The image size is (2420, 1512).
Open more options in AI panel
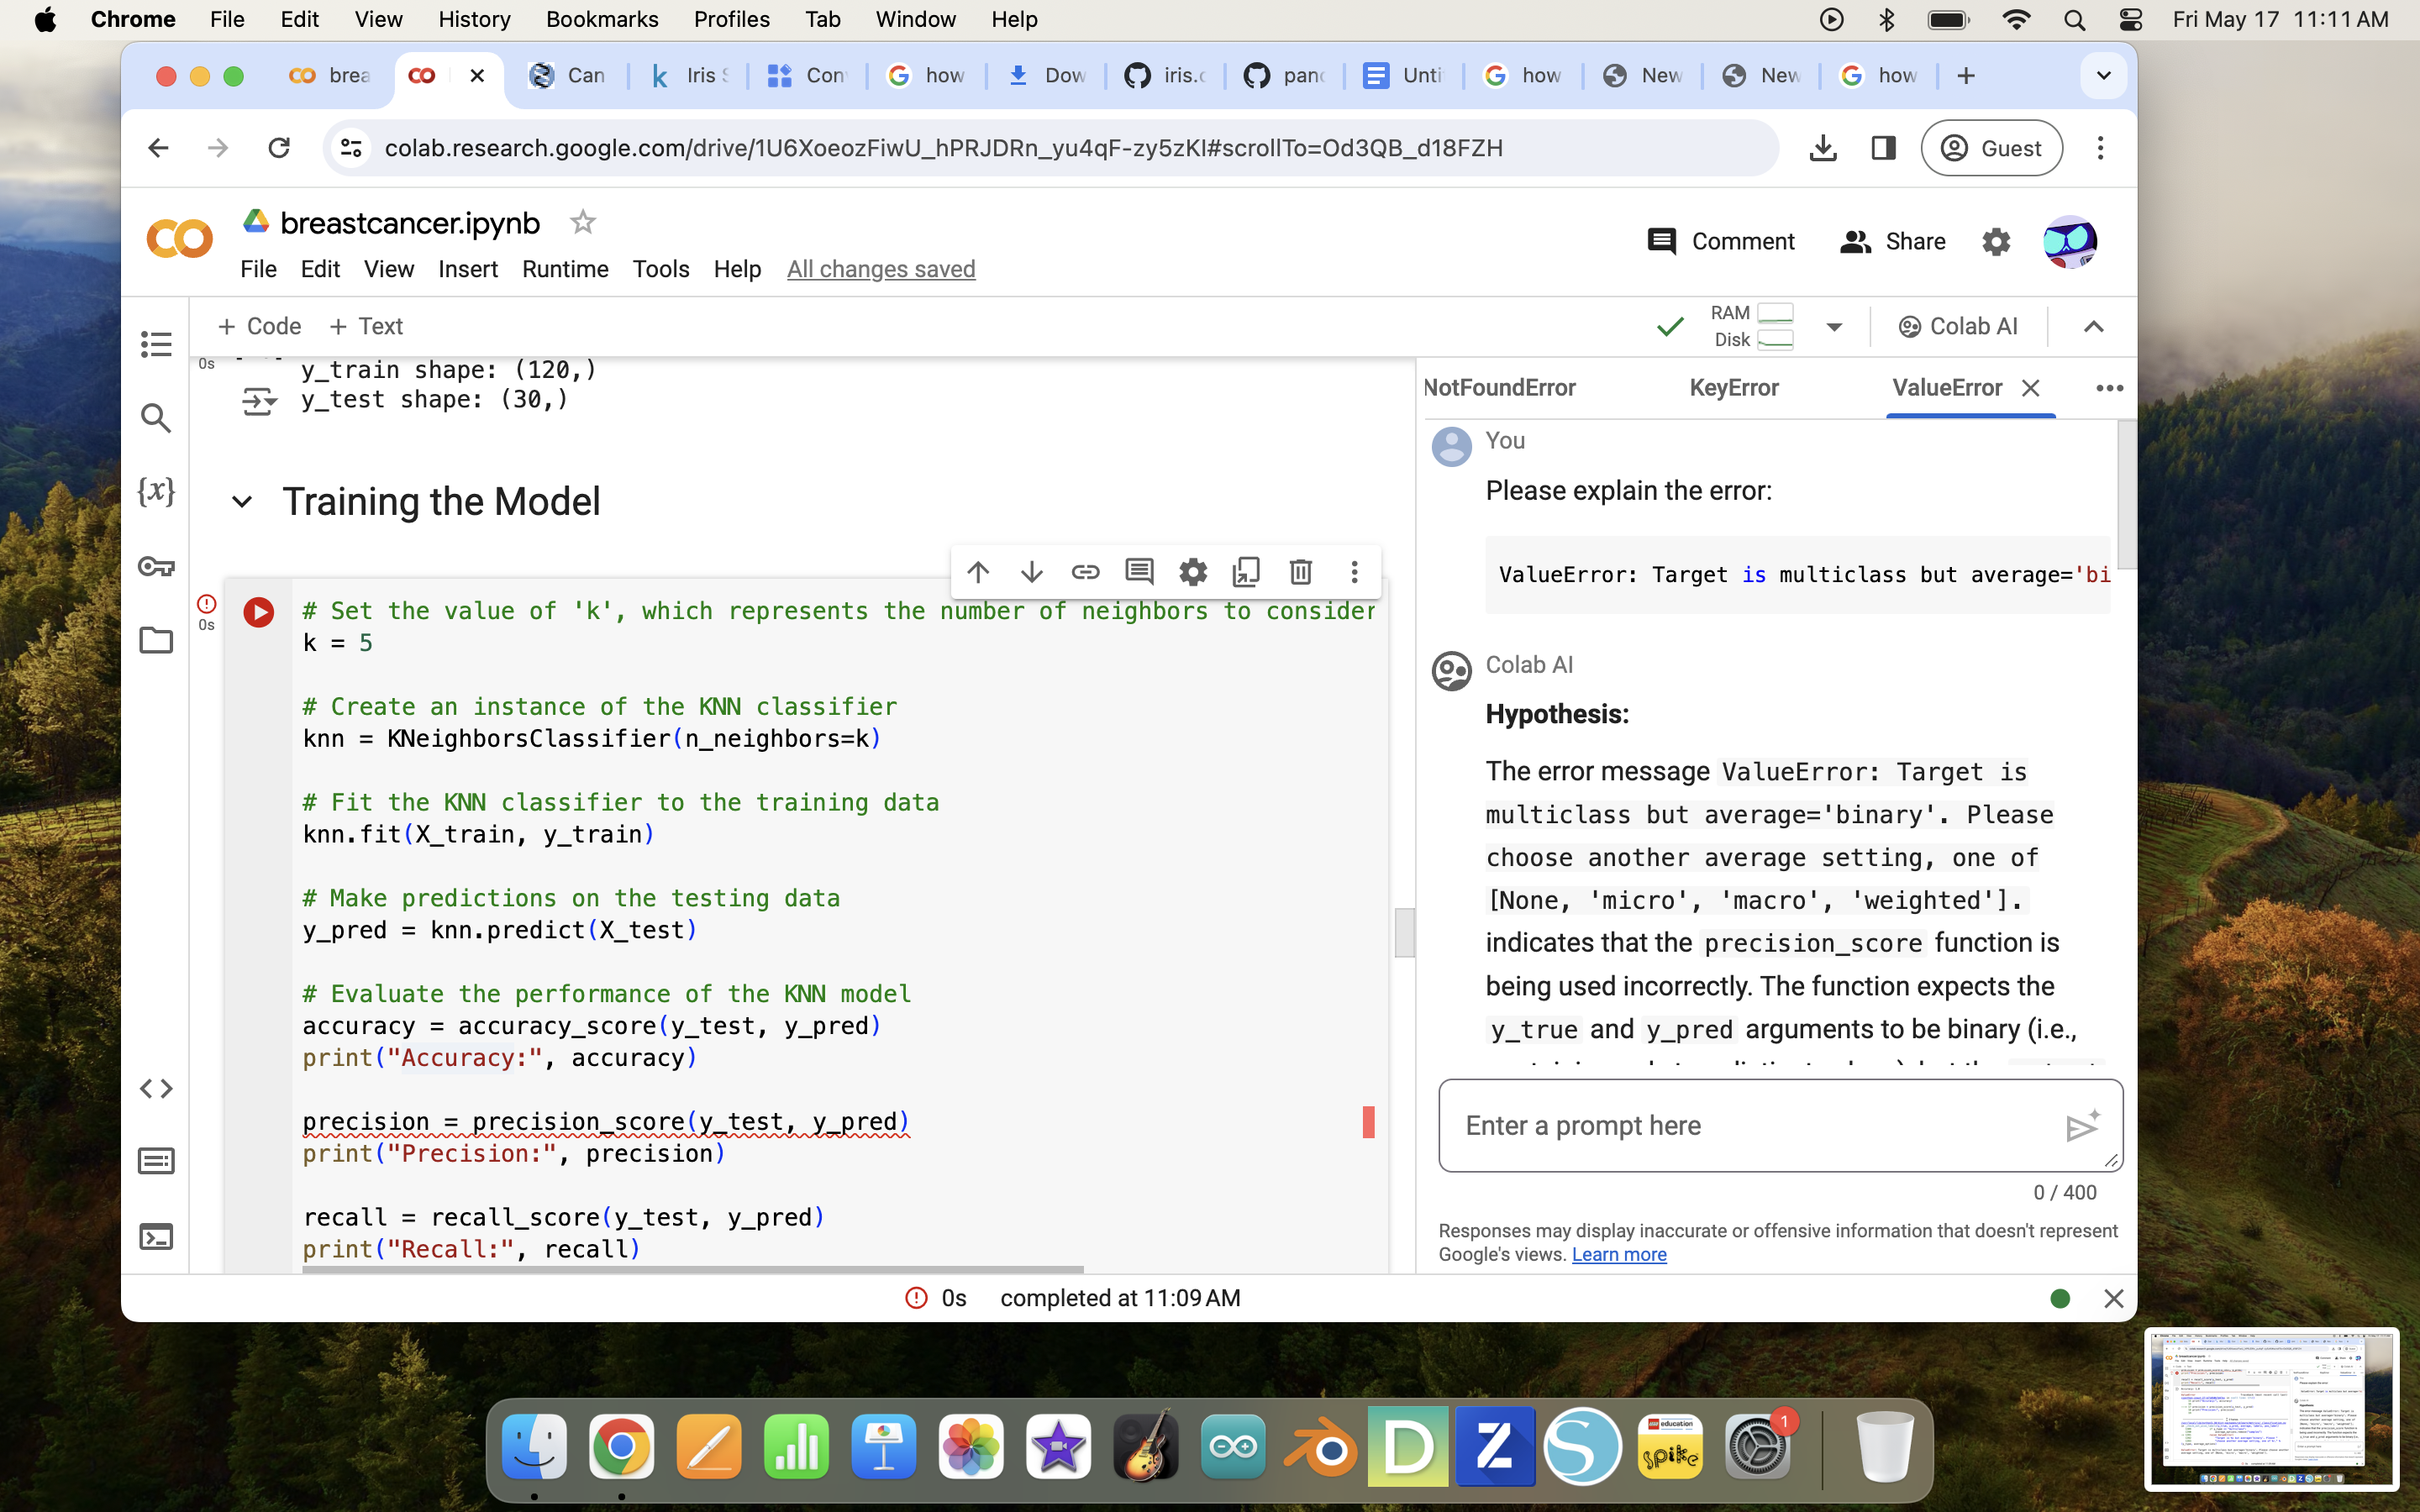[2109, 388]
